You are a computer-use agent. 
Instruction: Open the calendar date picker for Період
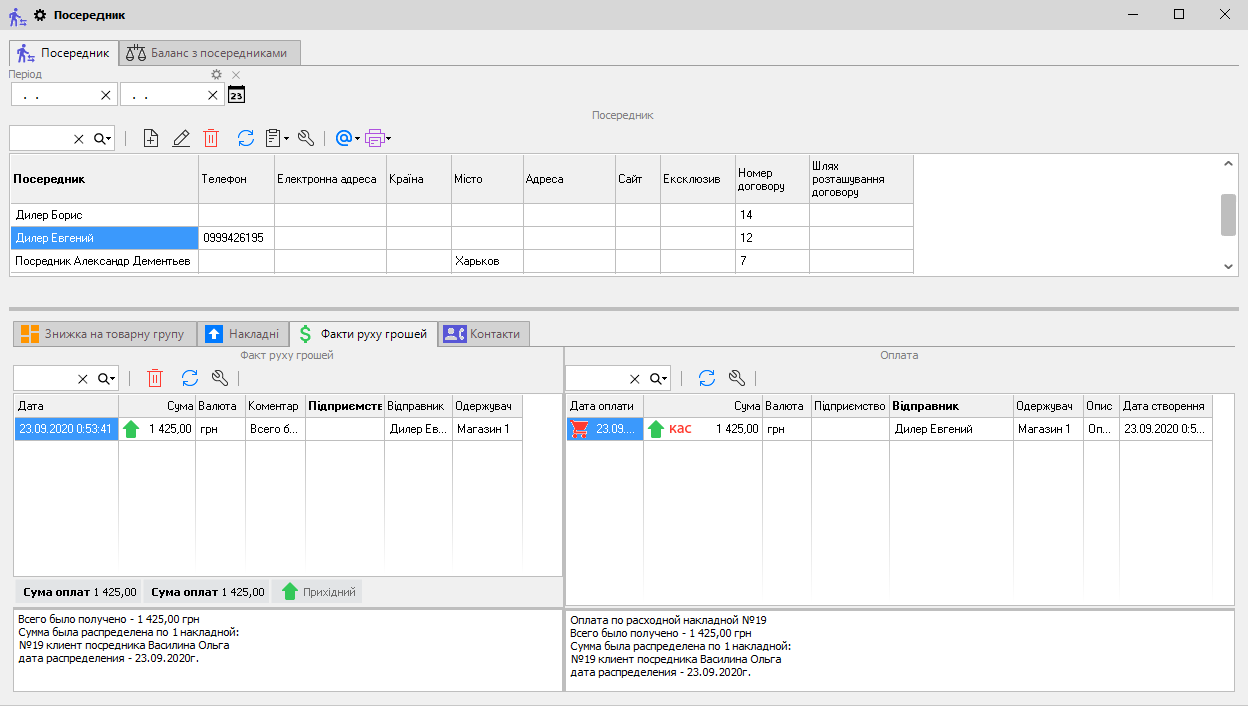coord(236,95)
